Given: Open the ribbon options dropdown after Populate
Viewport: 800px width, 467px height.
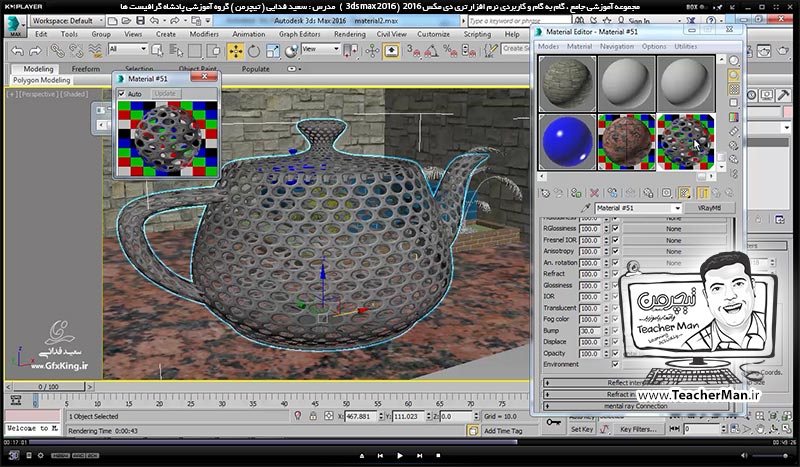Looking at the screenshot, I should tap(293, 69).
